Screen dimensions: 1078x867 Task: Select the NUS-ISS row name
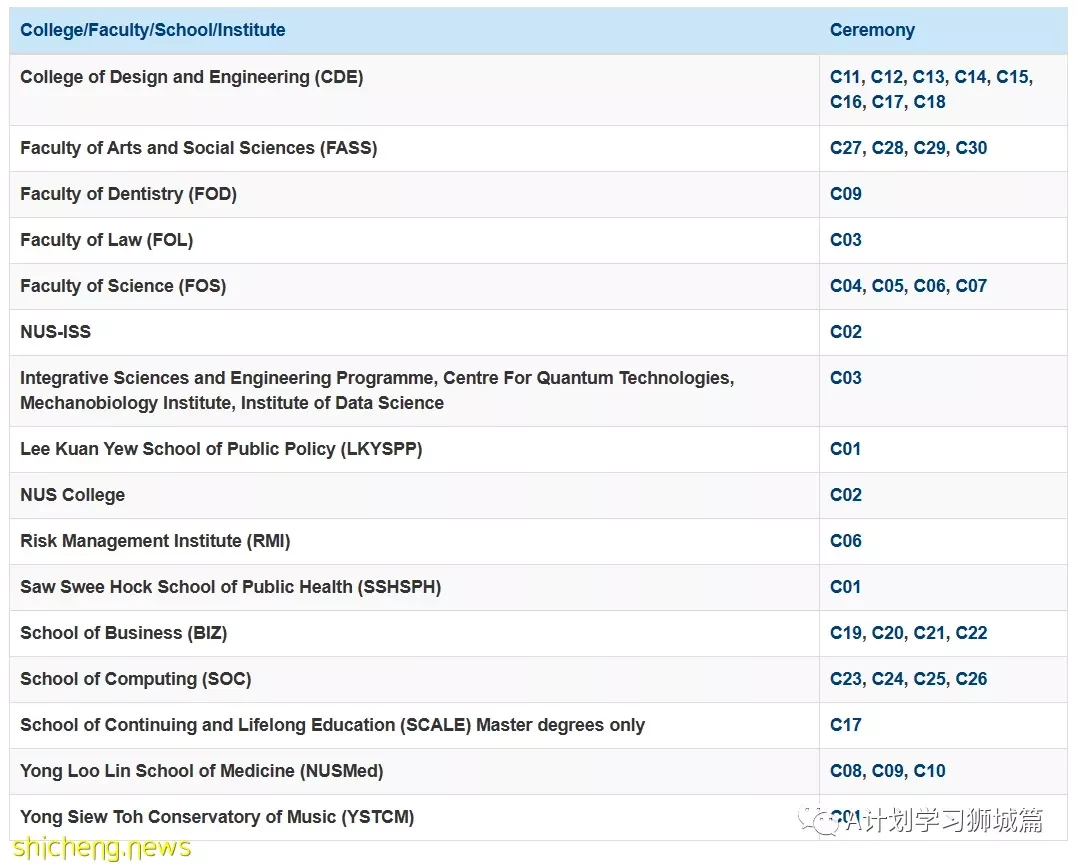pos(56,332)
